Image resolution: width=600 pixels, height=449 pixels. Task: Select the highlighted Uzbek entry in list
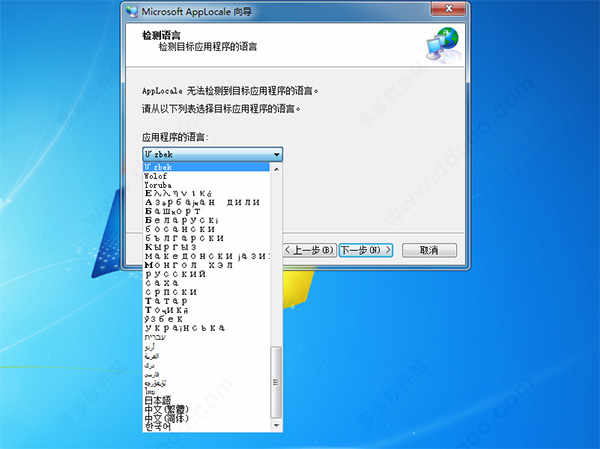coord(207,167)
